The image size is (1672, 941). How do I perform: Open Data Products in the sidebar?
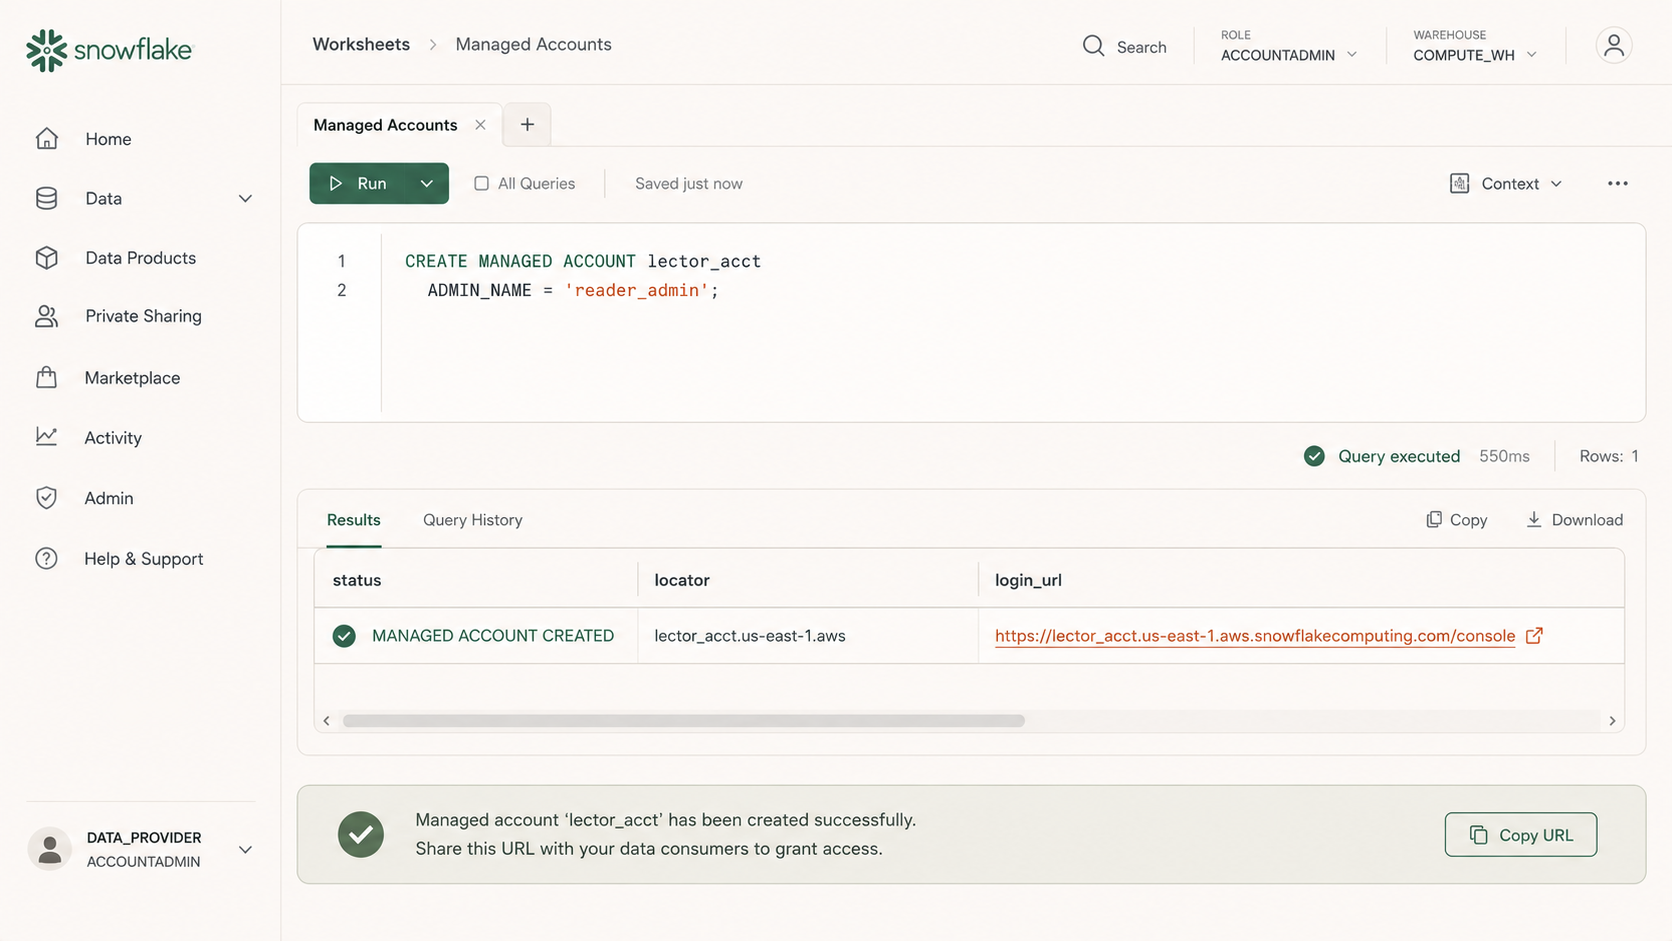pos(140,258)
